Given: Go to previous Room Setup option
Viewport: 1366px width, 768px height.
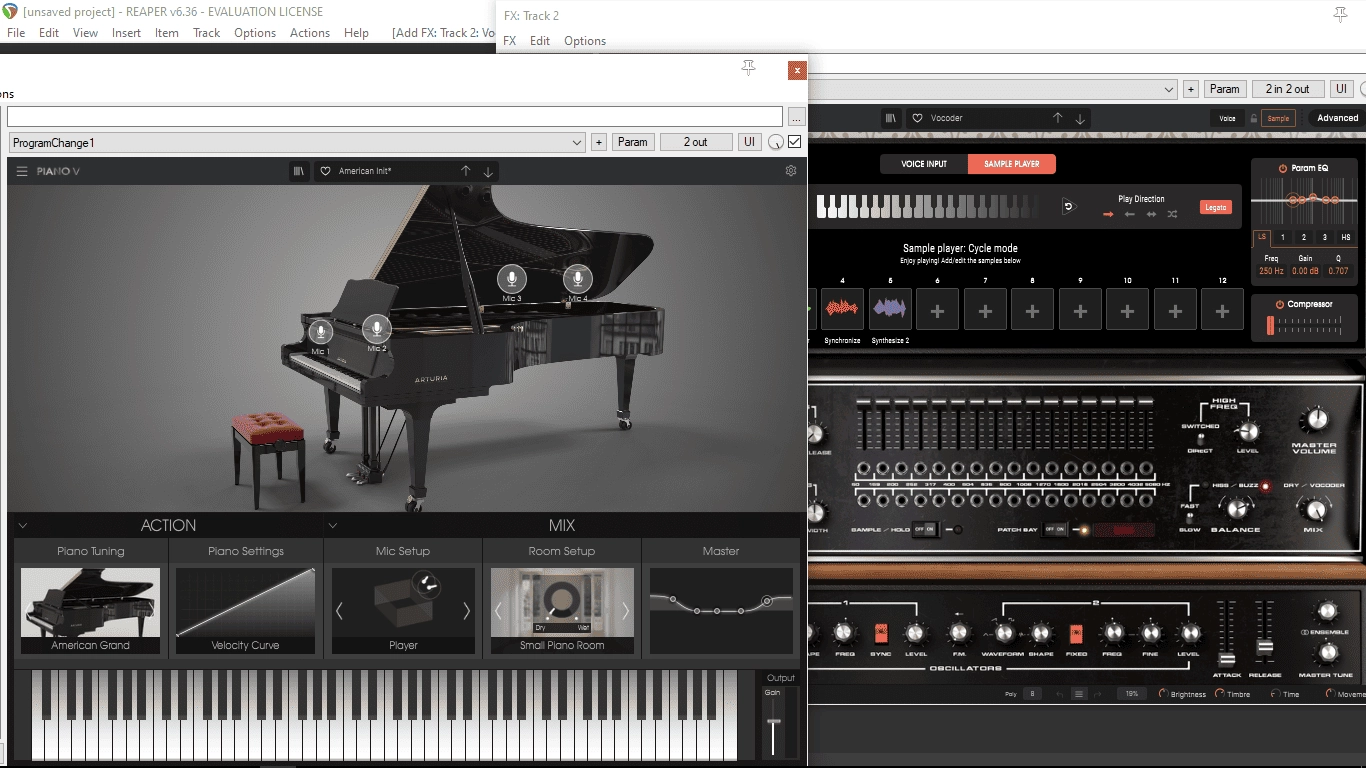Looking at the screenshot, I should 498,610.
